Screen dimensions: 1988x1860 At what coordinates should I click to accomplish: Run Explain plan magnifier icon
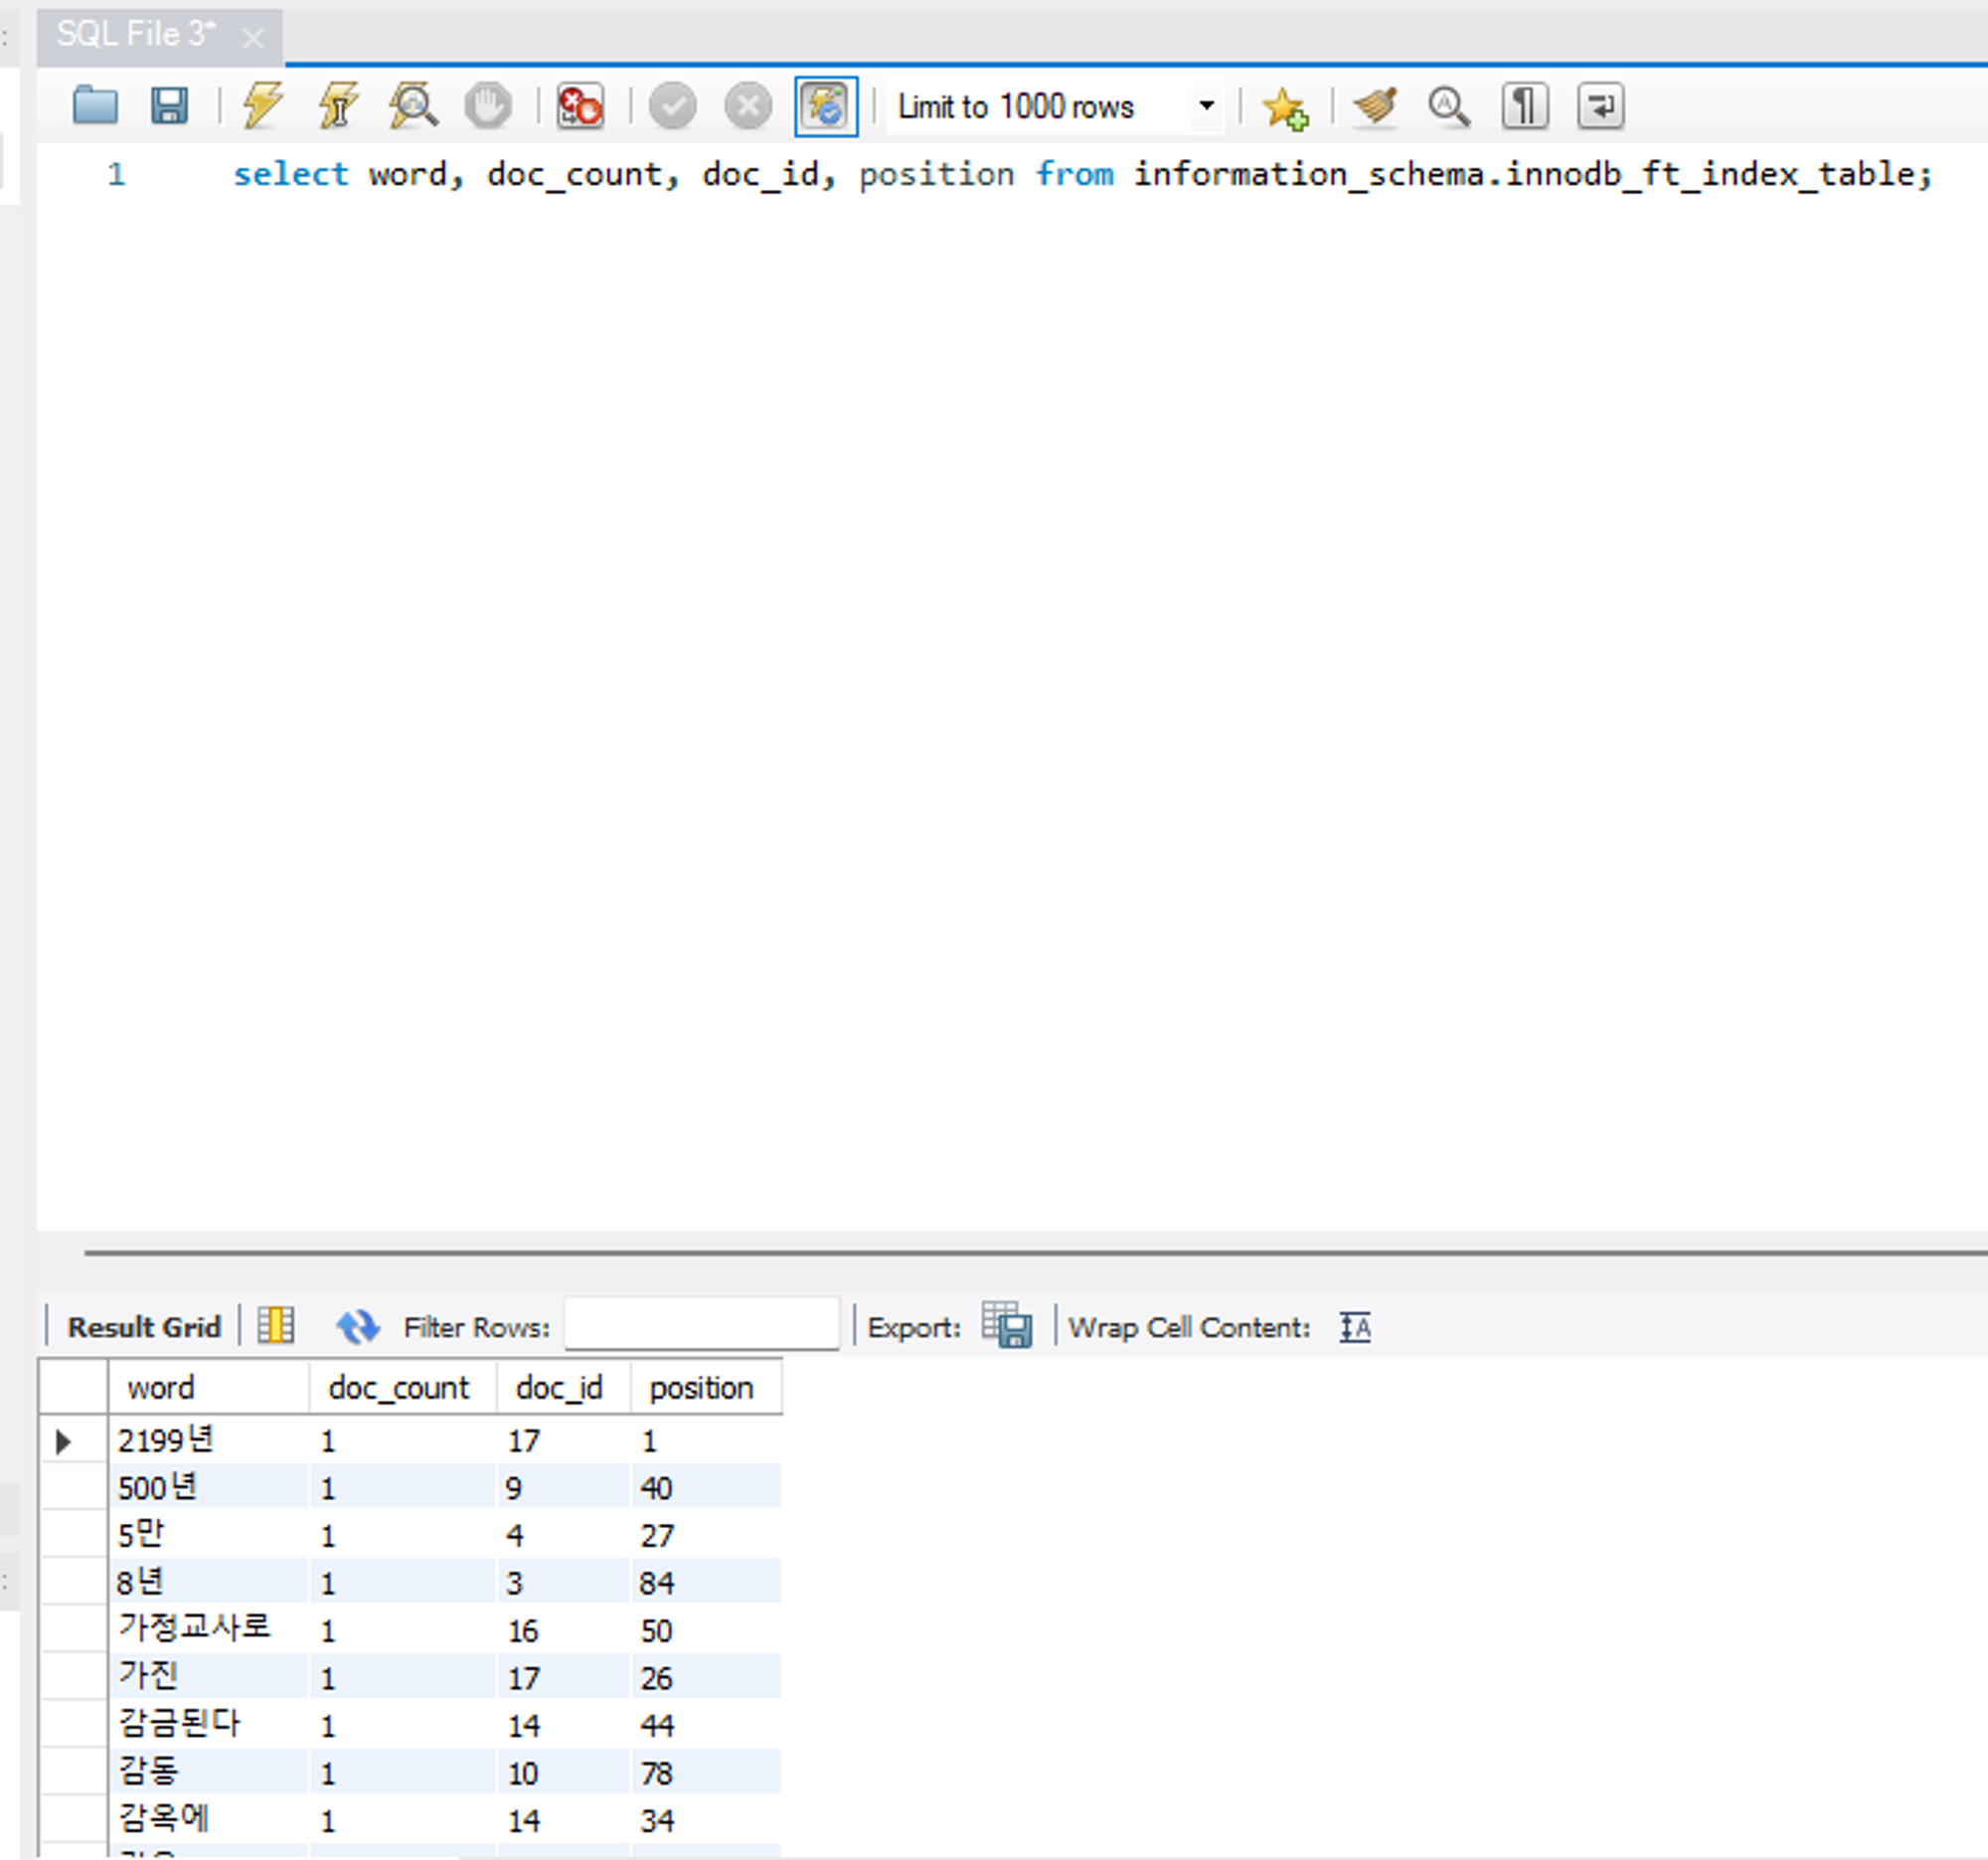coord(413,105)
